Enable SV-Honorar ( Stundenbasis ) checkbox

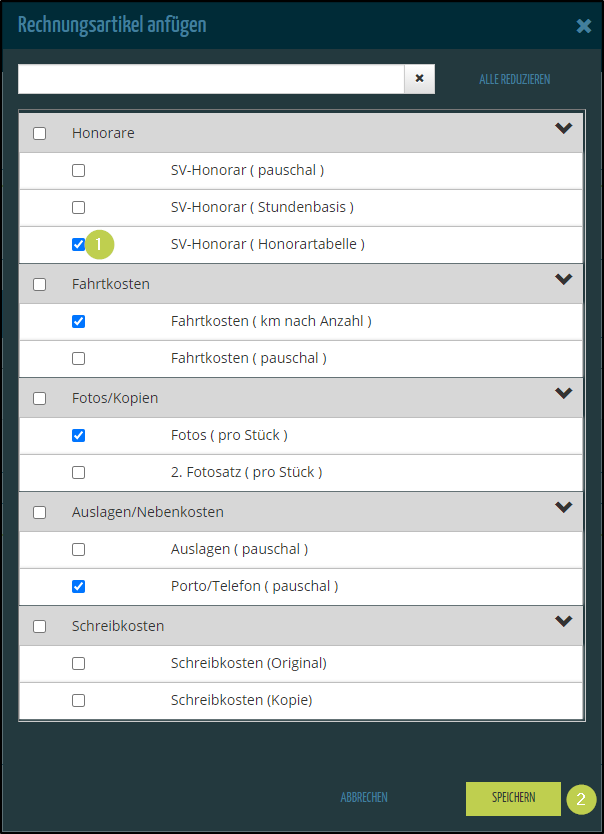point(79,207)
